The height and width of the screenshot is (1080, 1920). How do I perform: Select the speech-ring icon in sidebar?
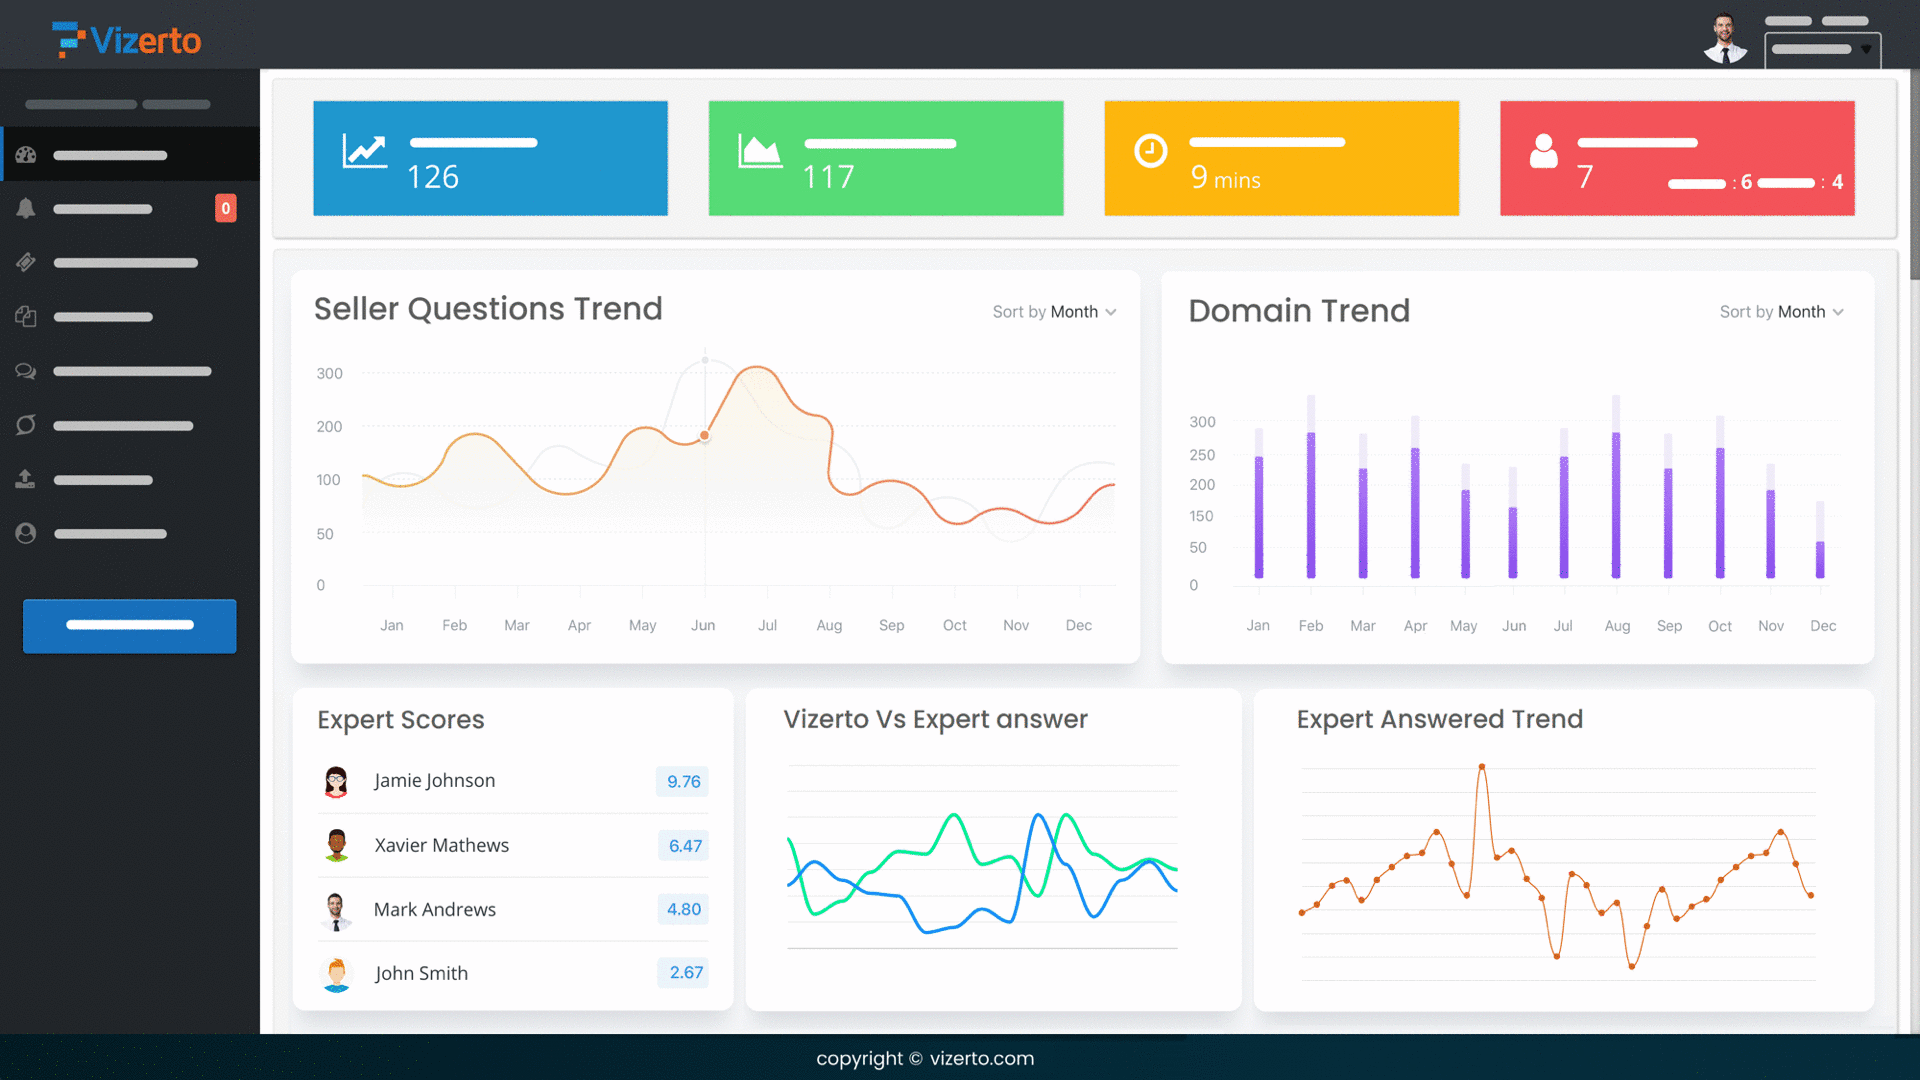(x=26, y=425)
